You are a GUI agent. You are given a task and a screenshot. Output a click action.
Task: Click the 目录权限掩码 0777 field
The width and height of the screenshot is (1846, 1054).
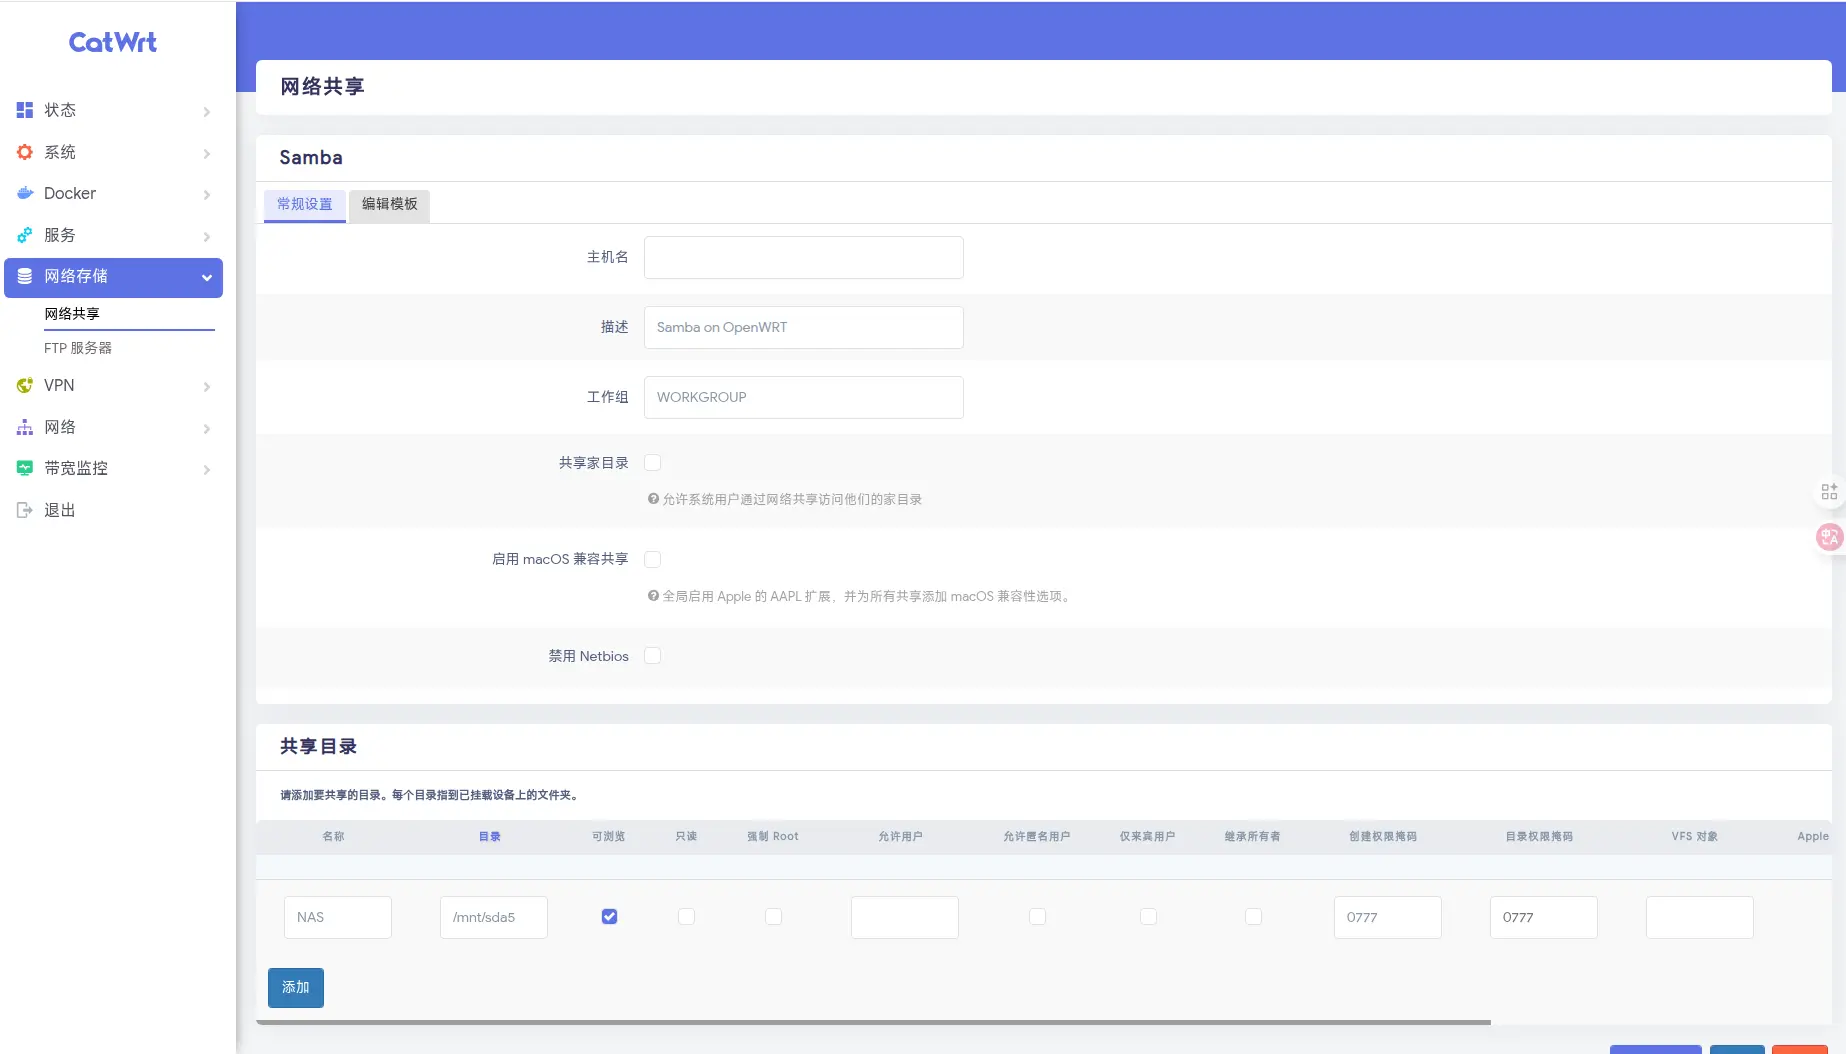click(x=1544, y=917)
